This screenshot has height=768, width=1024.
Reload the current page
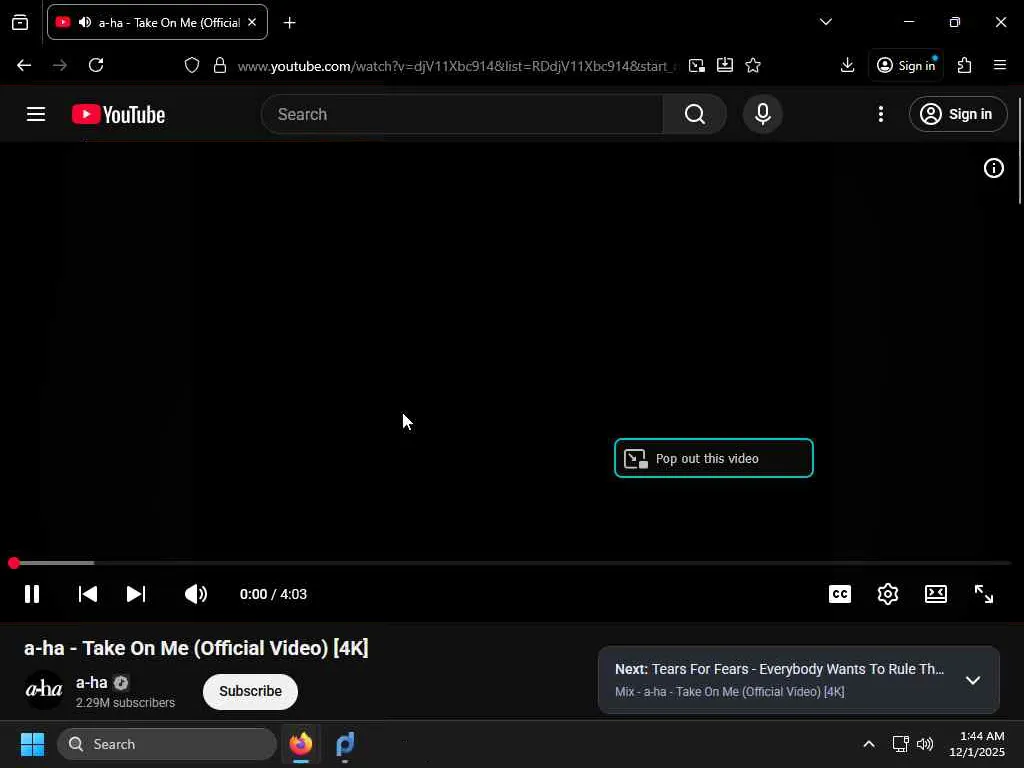point(96,65)
